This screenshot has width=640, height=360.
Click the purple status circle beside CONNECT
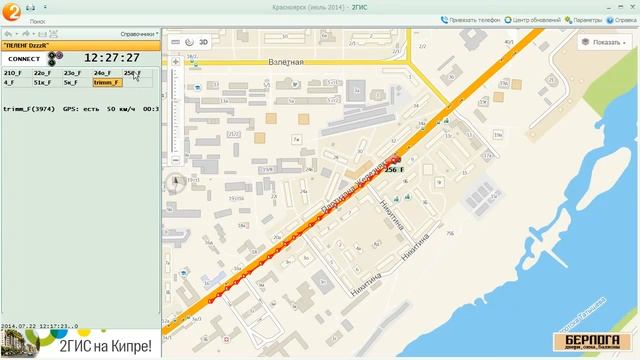(x=59, y=55)
